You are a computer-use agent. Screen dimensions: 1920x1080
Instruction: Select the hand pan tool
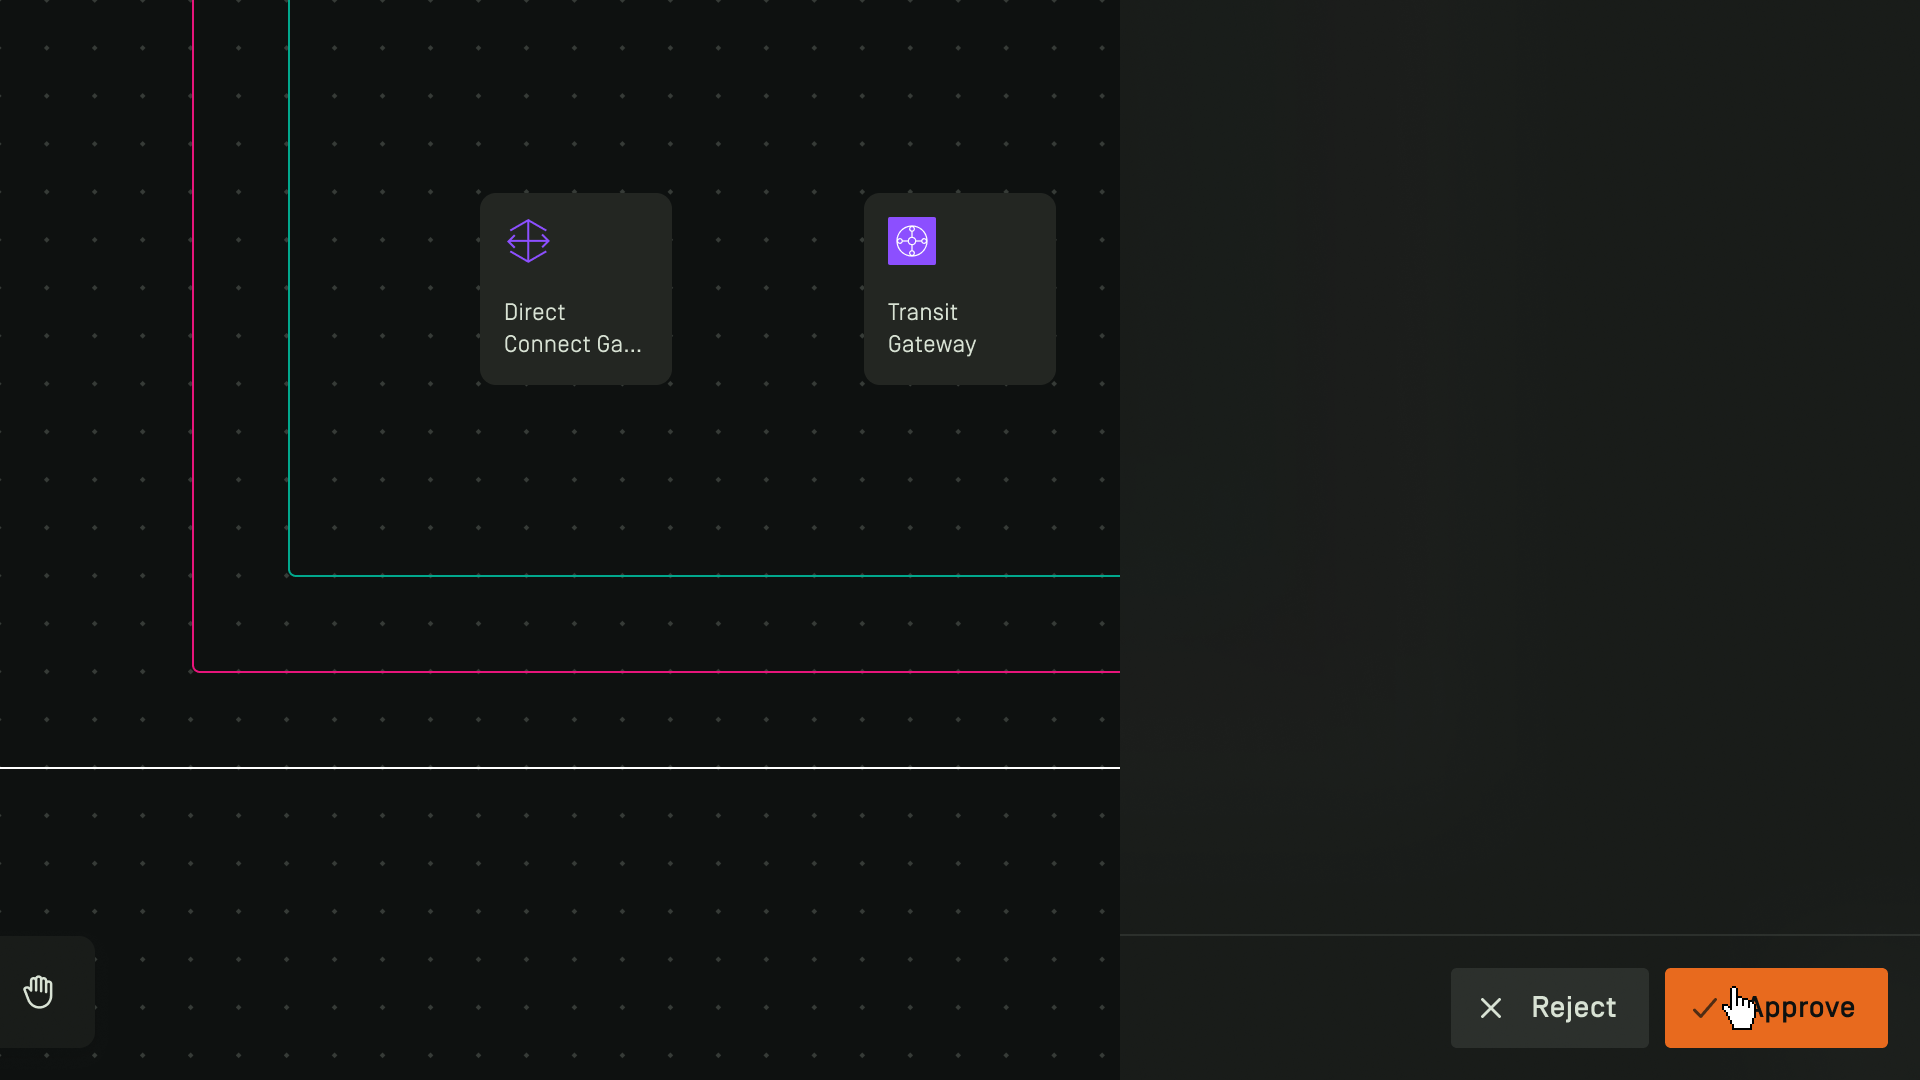point(38,992)
